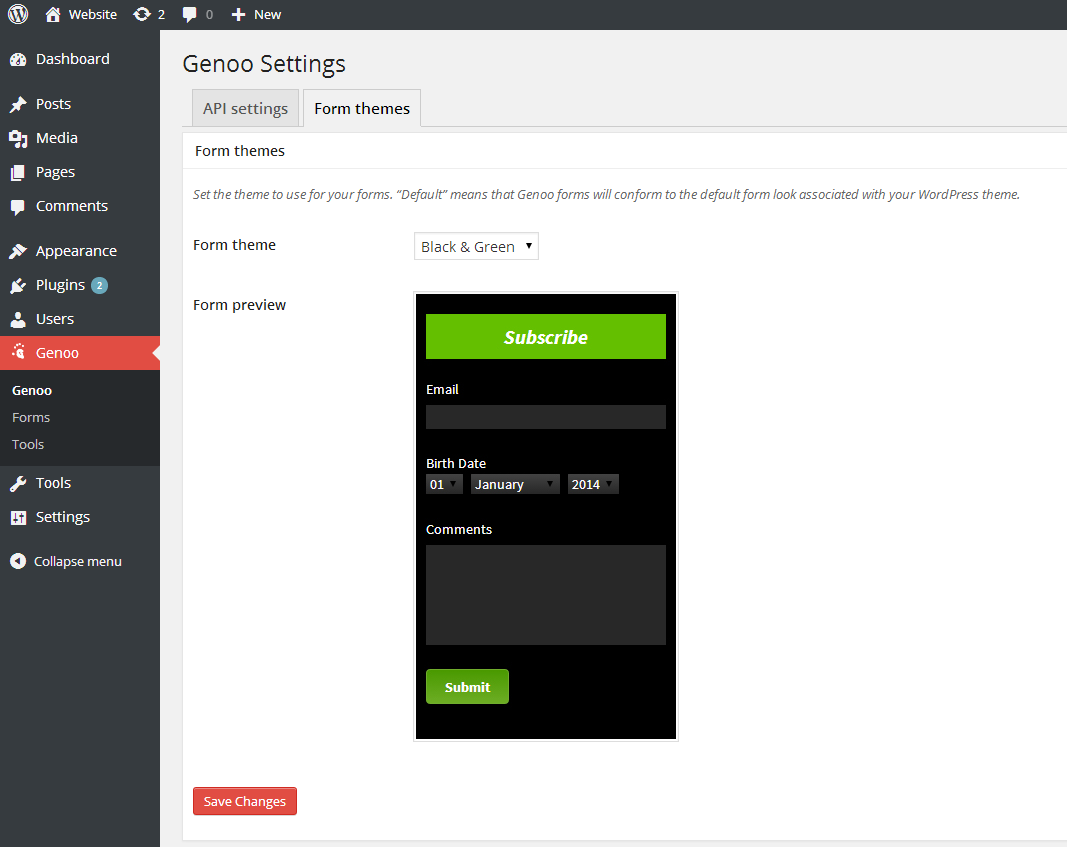Click the Comments textarea in preview
1067x847 pixels.
546,595
